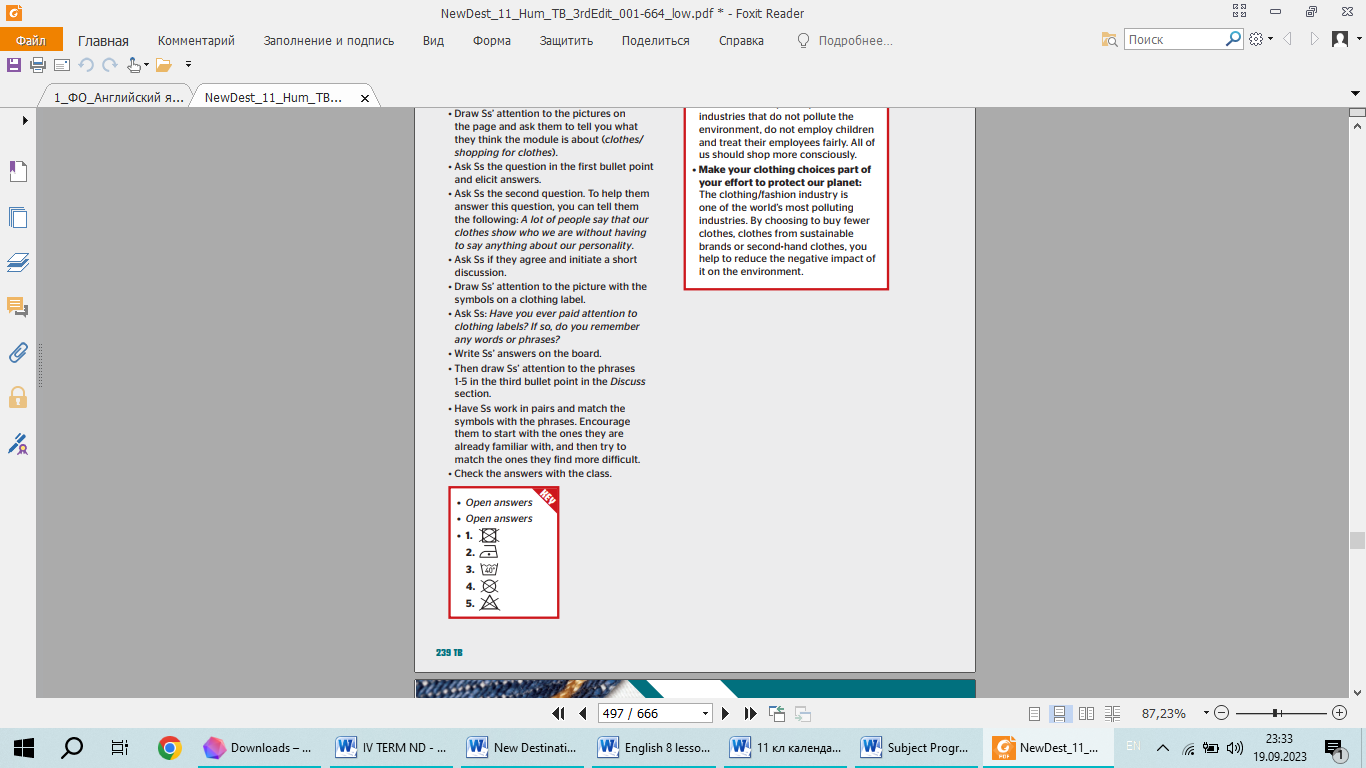
Task: Open the Вид ribbon tab
Action: (x=433, y=41)
